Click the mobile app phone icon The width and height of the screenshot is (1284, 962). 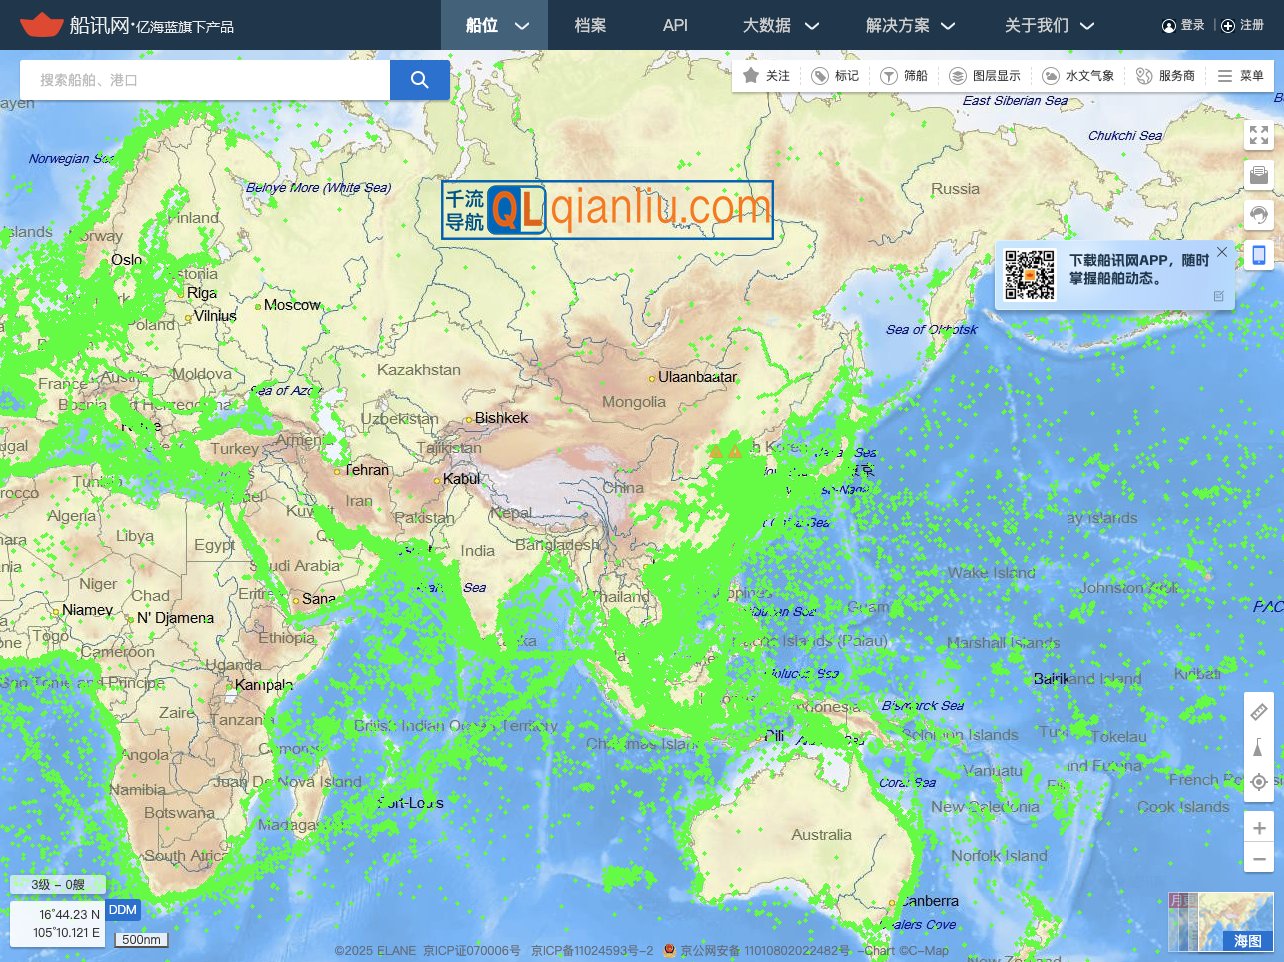click(1259, 255)
